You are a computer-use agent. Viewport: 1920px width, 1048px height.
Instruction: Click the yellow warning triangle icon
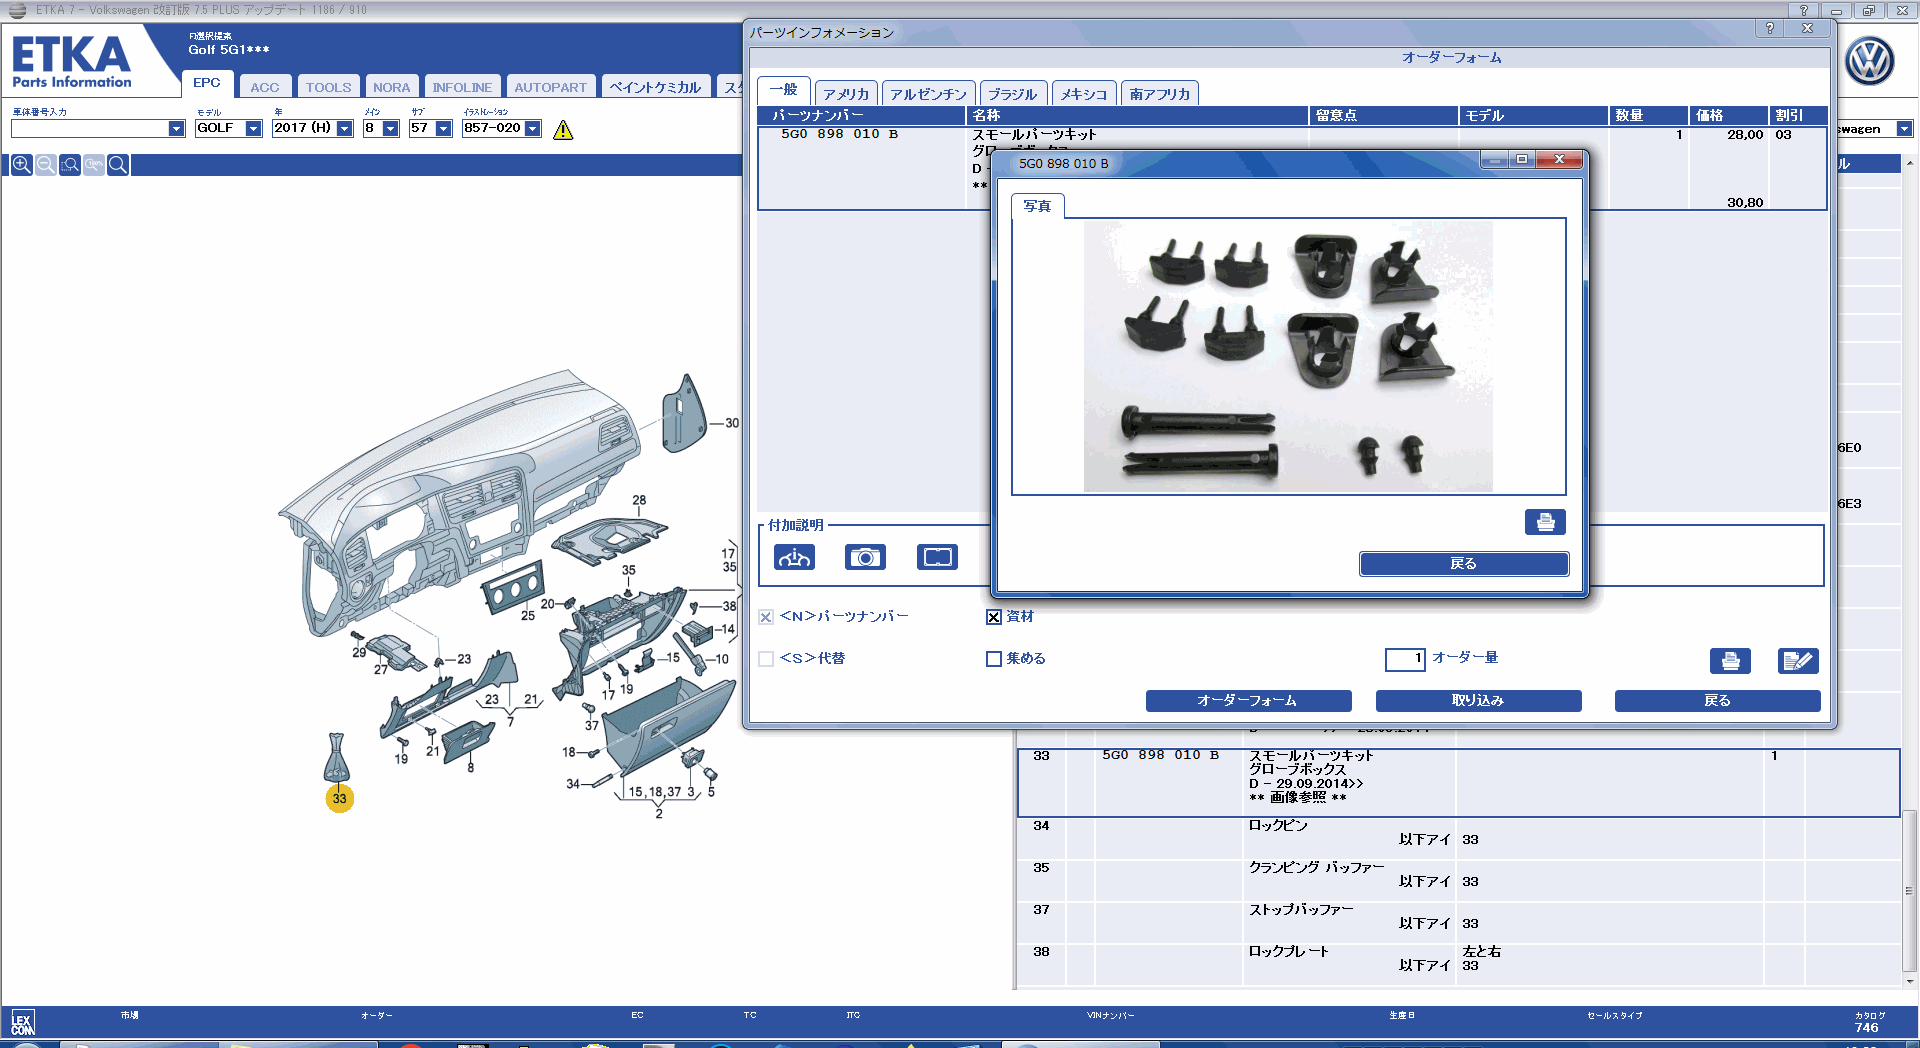point(563,130)
